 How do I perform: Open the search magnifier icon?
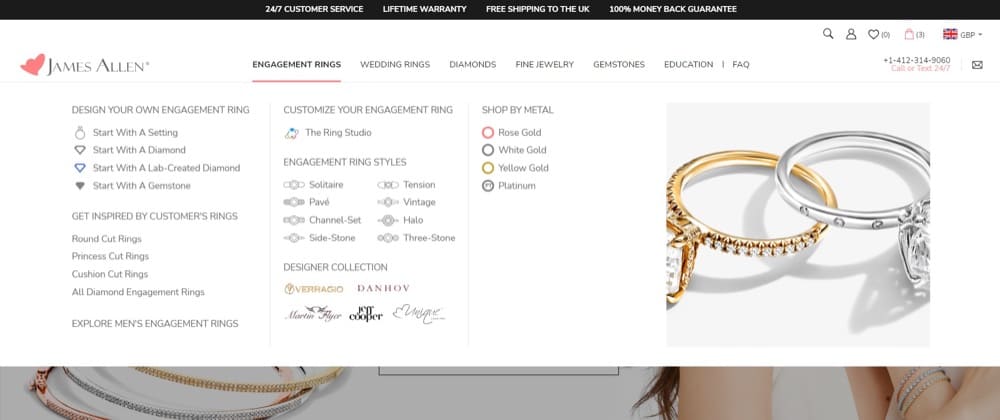[828, 34]
